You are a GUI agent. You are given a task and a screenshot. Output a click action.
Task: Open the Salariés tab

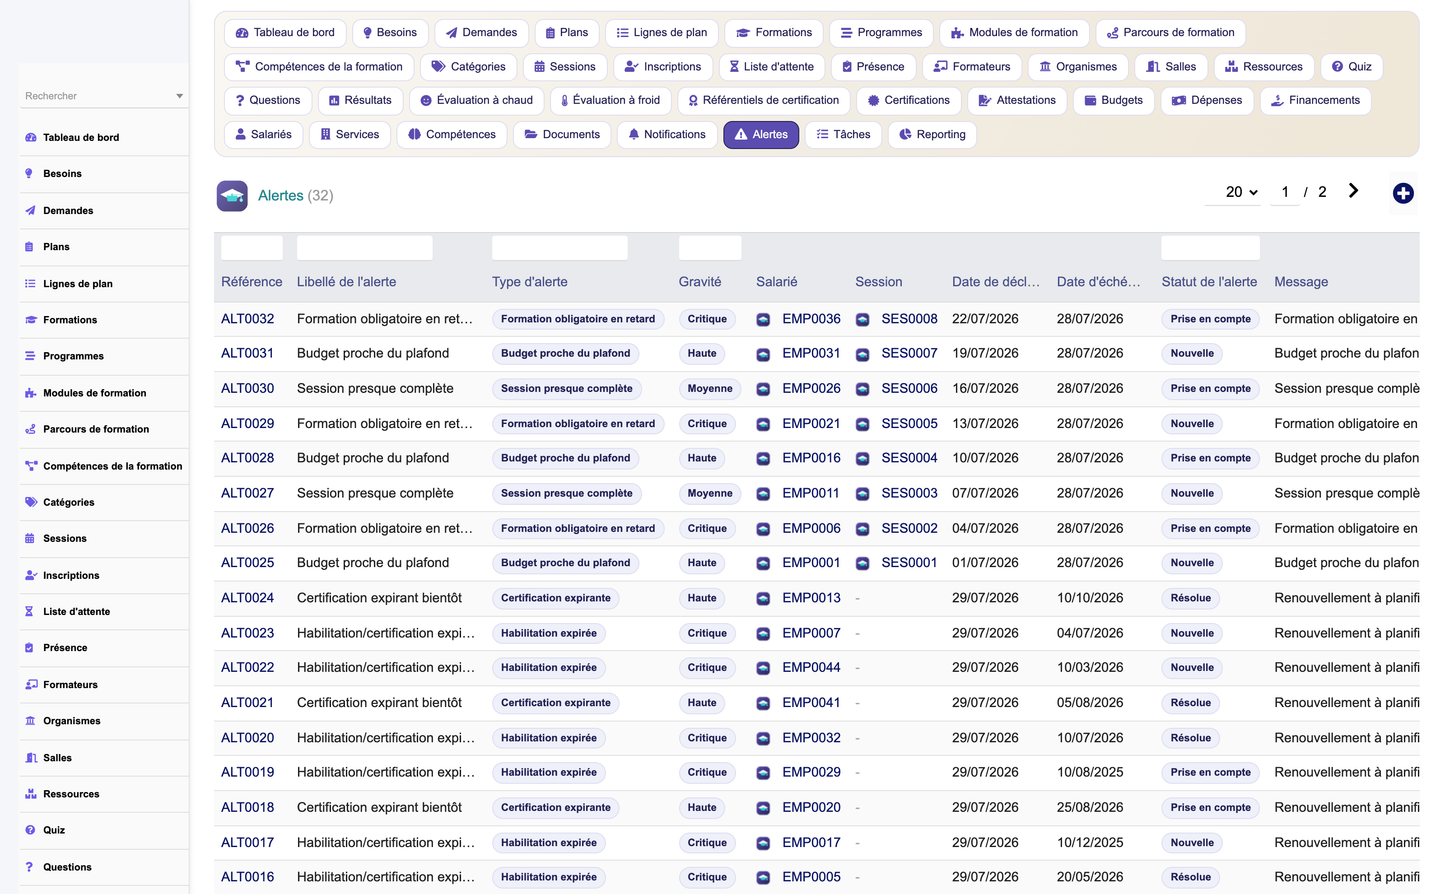[263, 134]
